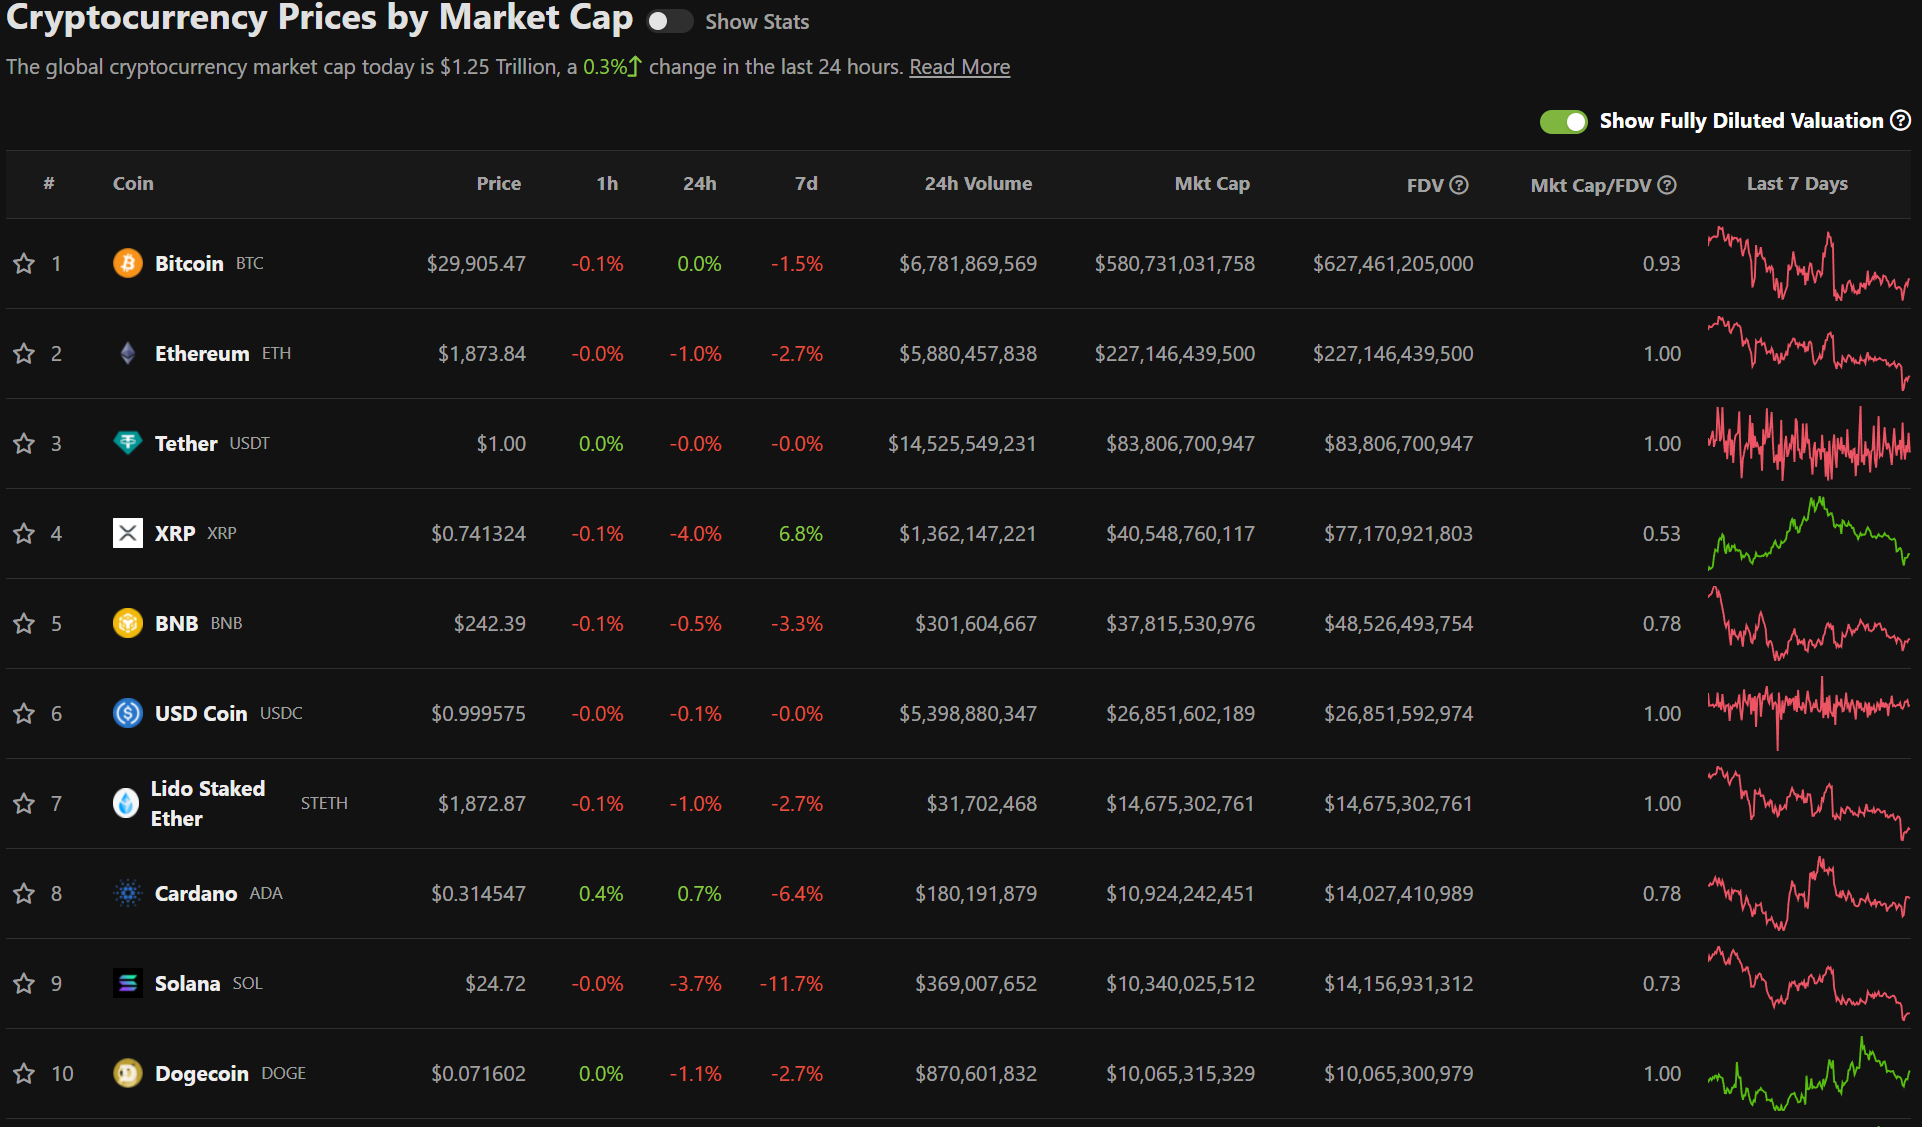Favorite Bitcoin with the star icon
Viewport: 1922px width, 1127px height.
(x=24, y=264)
